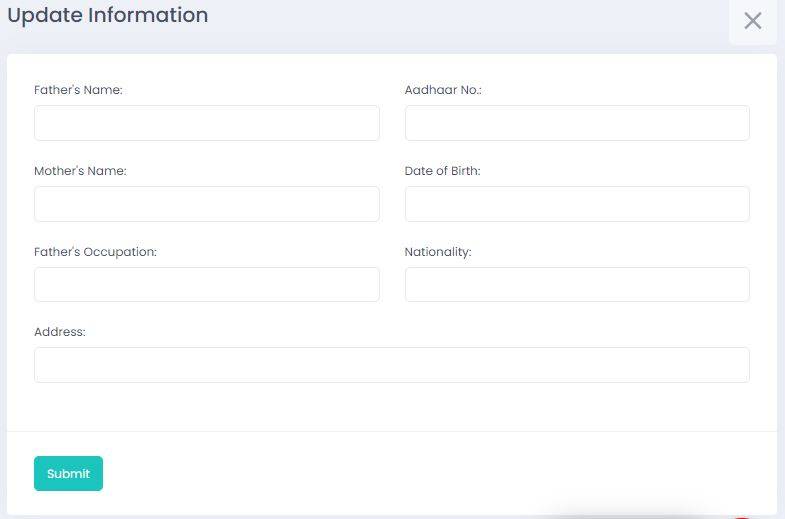Screen dimensions: 785x519
Task: Click the "Aadhaar No.:" label text
Action: point(443,90)
